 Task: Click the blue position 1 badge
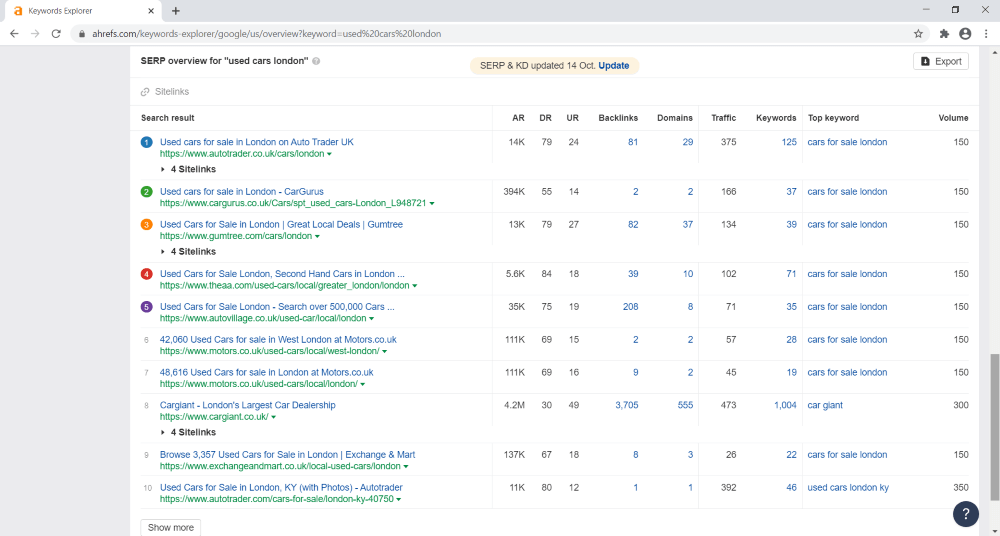tap(147, 142)
